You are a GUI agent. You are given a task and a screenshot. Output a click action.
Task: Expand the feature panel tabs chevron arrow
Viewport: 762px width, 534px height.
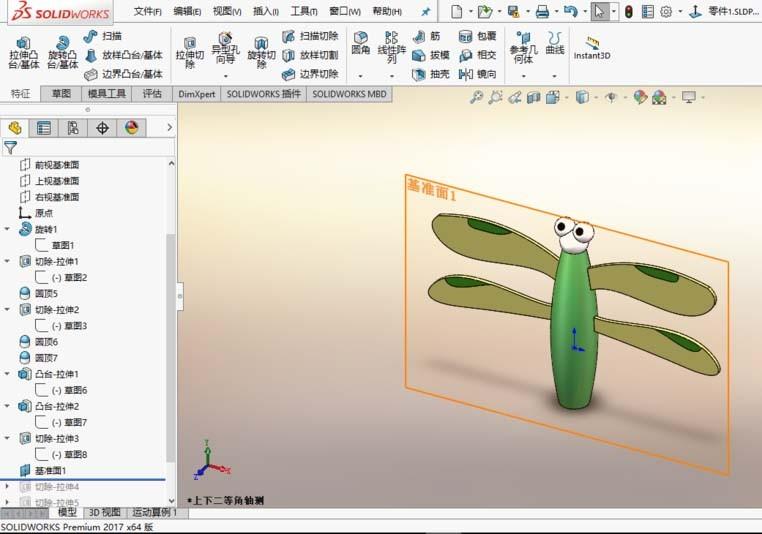click(169, 127)
